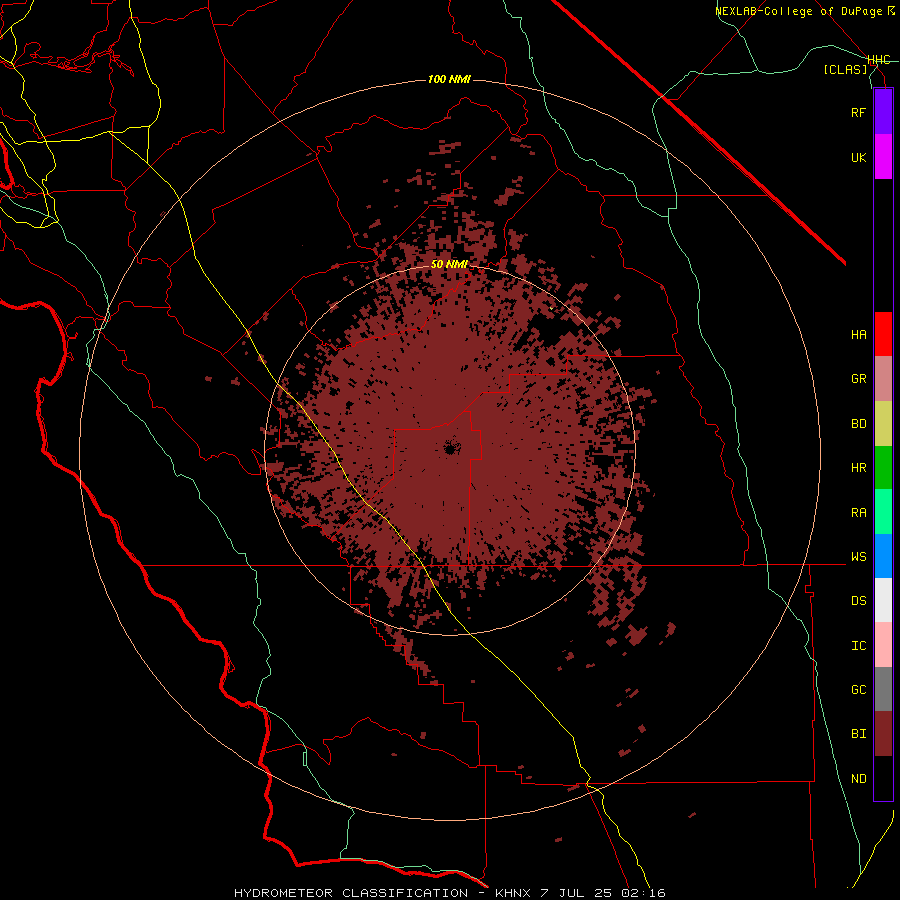Click the RF legend label
Screen dimensions: 900x900
tap(858, 112)
